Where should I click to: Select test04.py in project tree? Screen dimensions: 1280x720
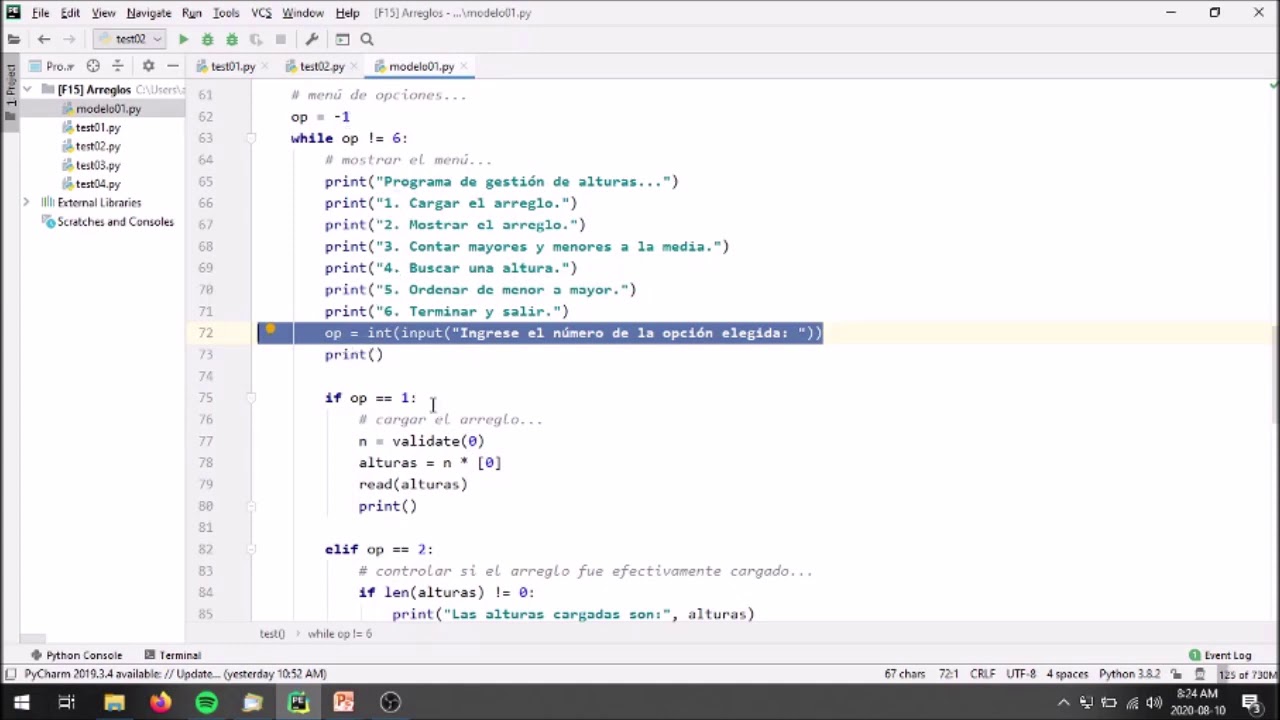click(x=98, y=184)
